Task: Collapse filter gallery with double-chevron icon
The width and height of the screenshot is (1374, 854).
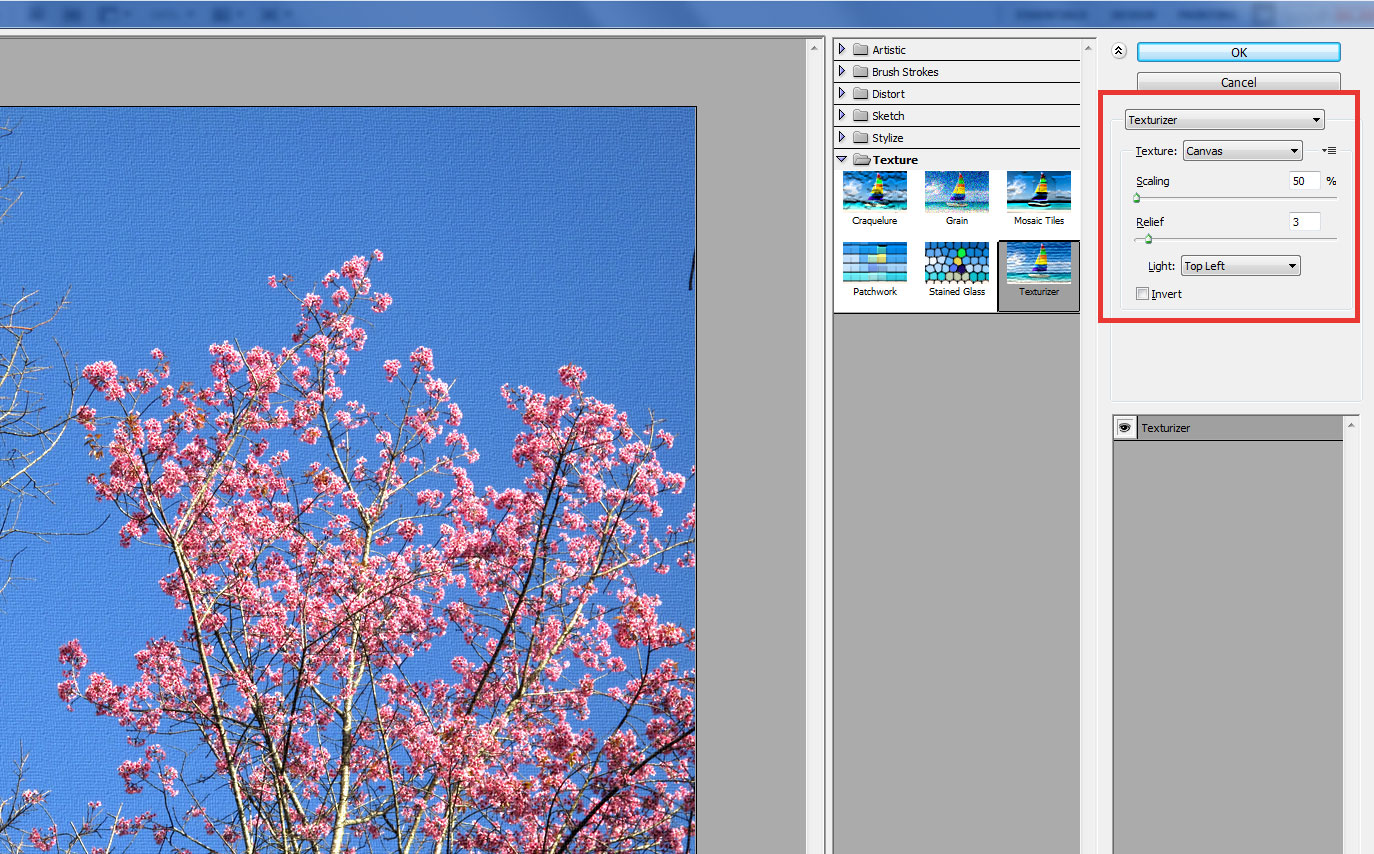Action: [x=1119, y=52]
